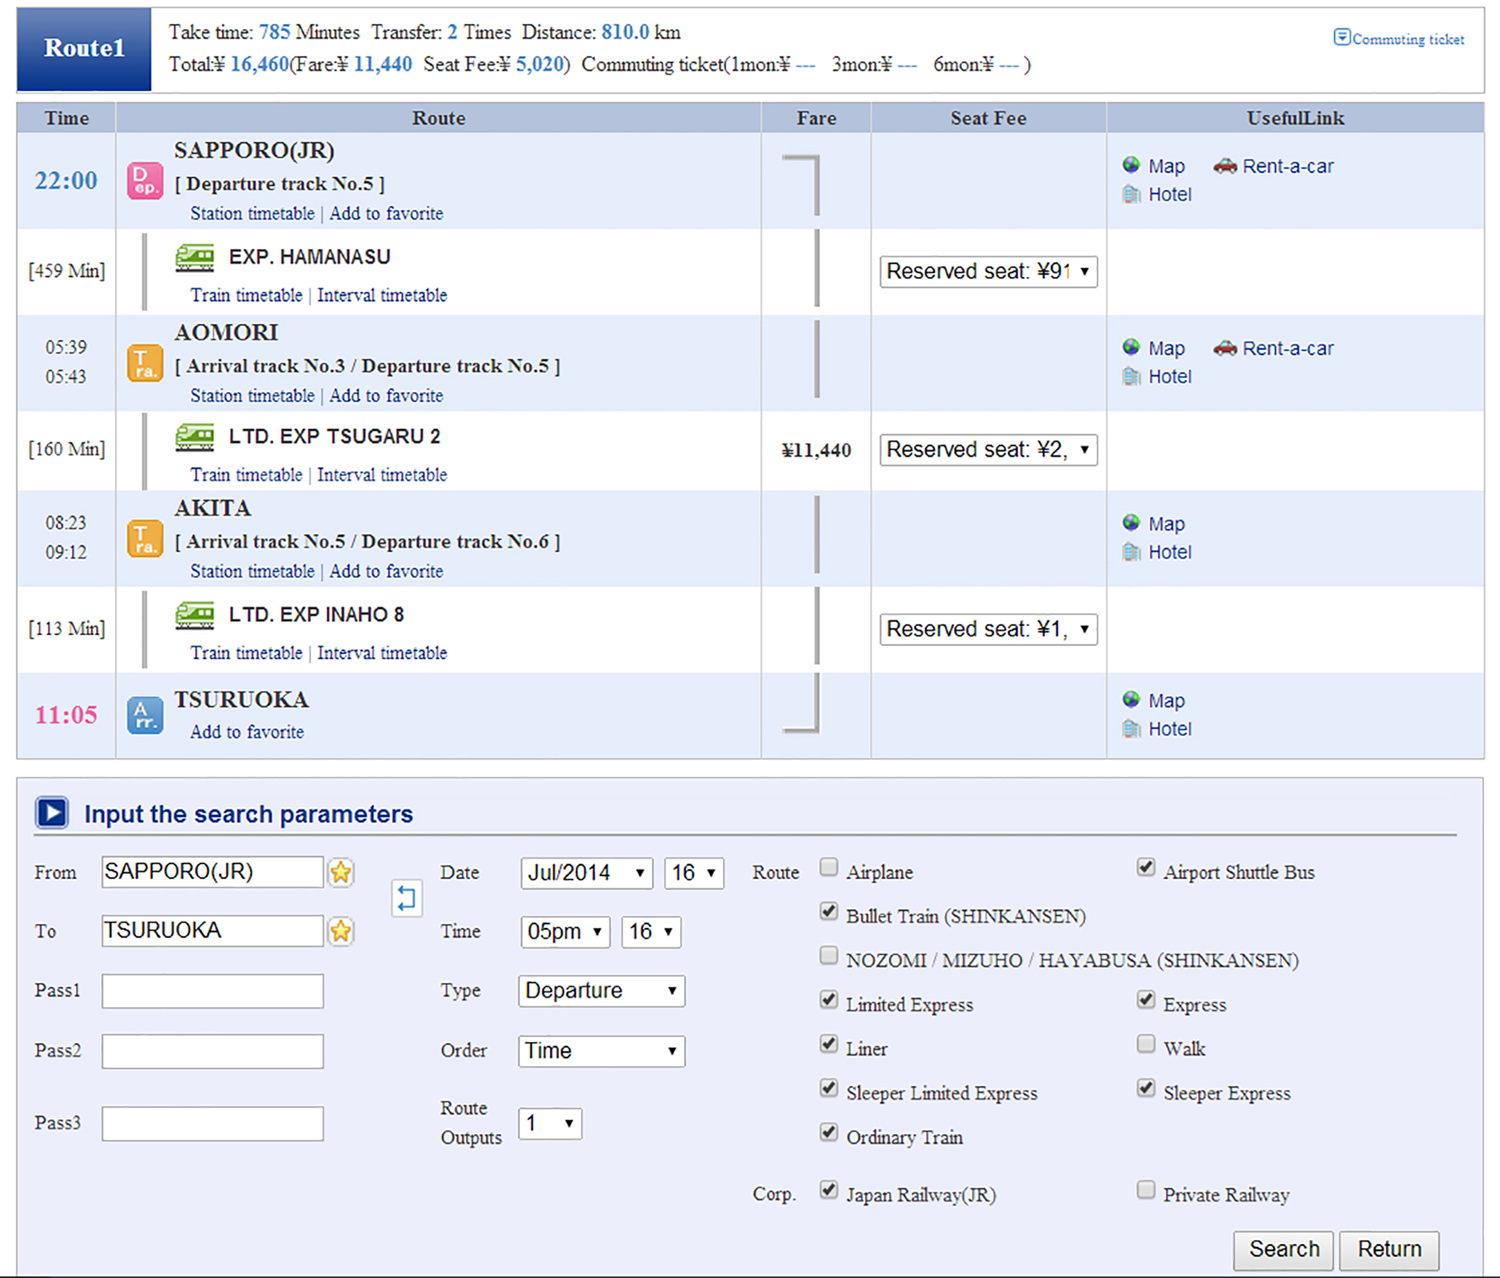The width and height of the screenshot is (1500, 1278).
Task: Open LTD. EXP TSUGARU 2 seat dropdown
Action: [x=988, y=450]
